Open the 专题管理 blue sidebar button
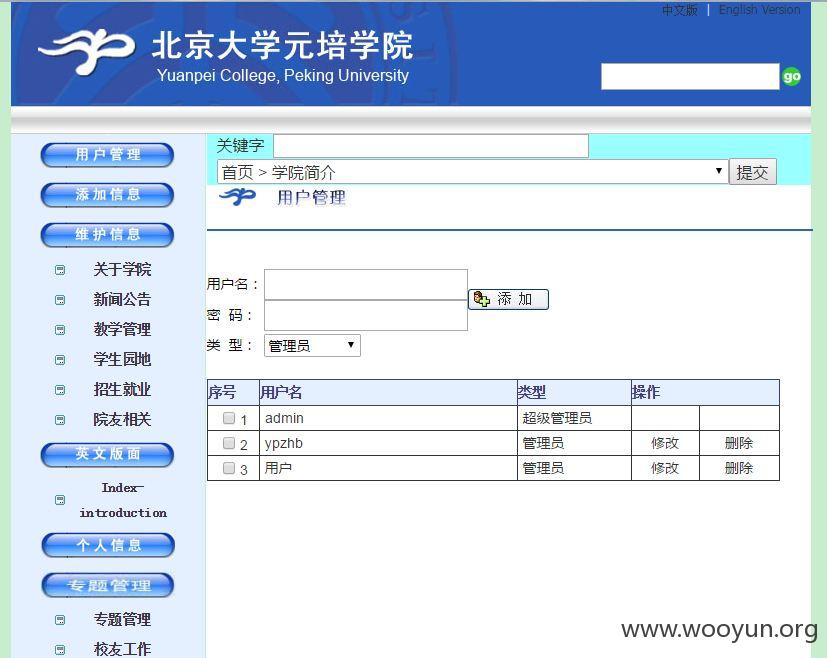Screen dimensions: 827x658 tap(108, 585)
